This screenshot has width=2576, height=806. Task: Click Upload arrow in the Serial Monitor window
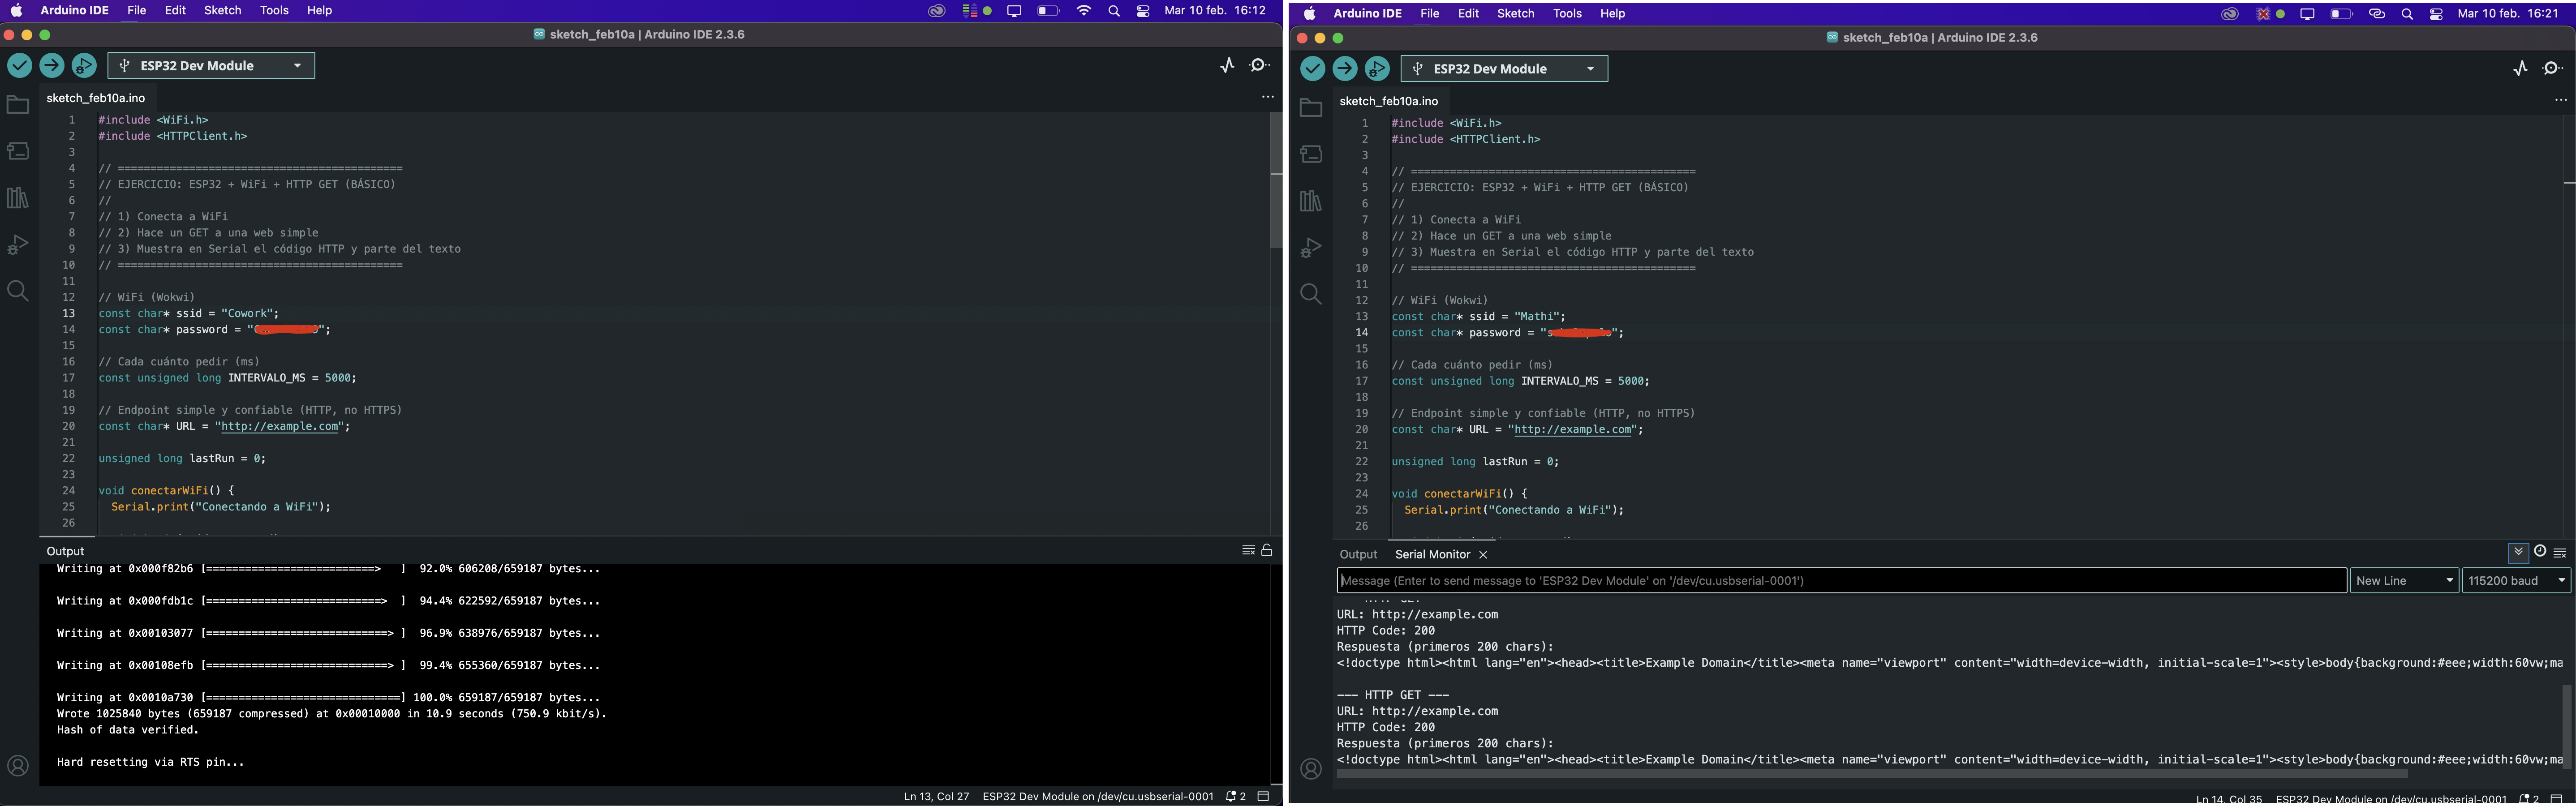1345,69
